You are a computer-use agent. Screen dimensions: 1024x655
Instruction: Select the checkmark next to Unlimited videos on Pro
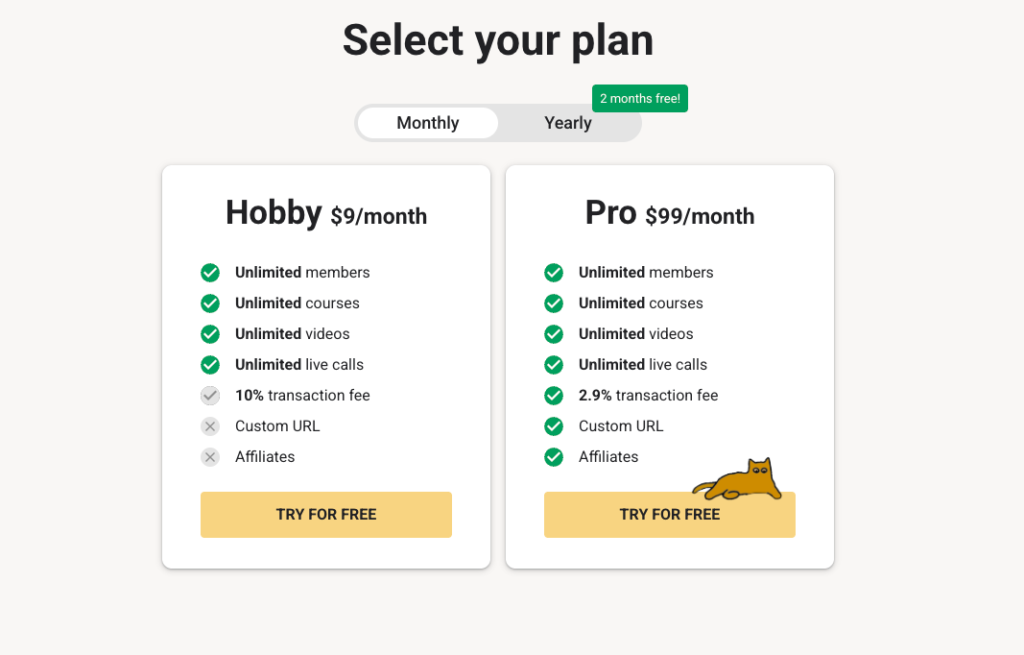pos(554,333)
